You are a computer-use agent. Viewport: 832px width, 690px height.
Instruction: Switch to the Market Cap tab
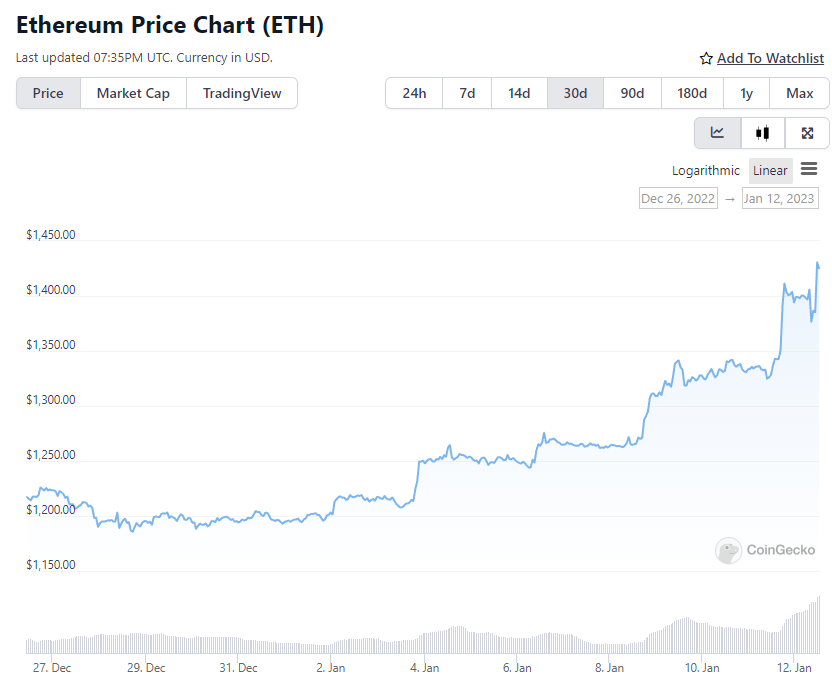click(x=133, y=93)
